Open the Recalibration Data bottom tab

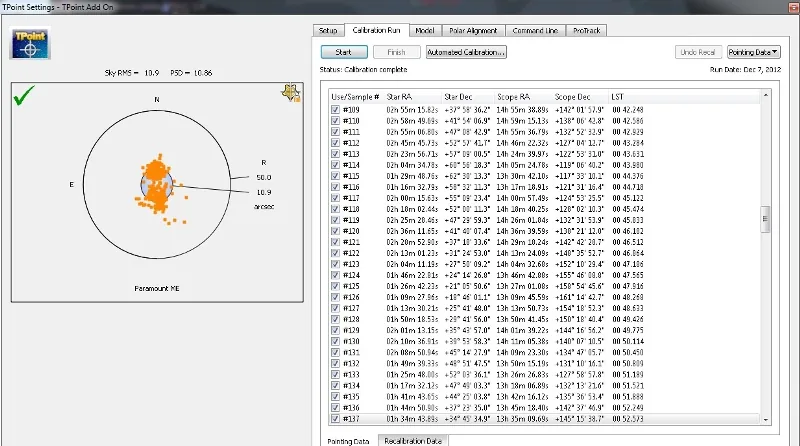tap(413, 441)
